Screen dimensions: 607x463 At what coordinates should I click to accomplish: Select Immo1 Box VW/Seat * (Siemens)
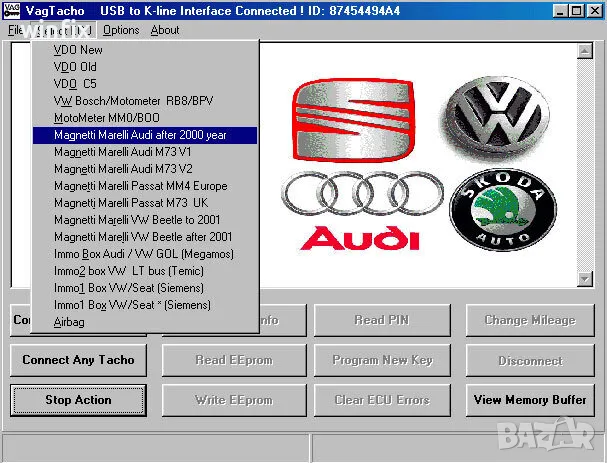pos(145,305)
